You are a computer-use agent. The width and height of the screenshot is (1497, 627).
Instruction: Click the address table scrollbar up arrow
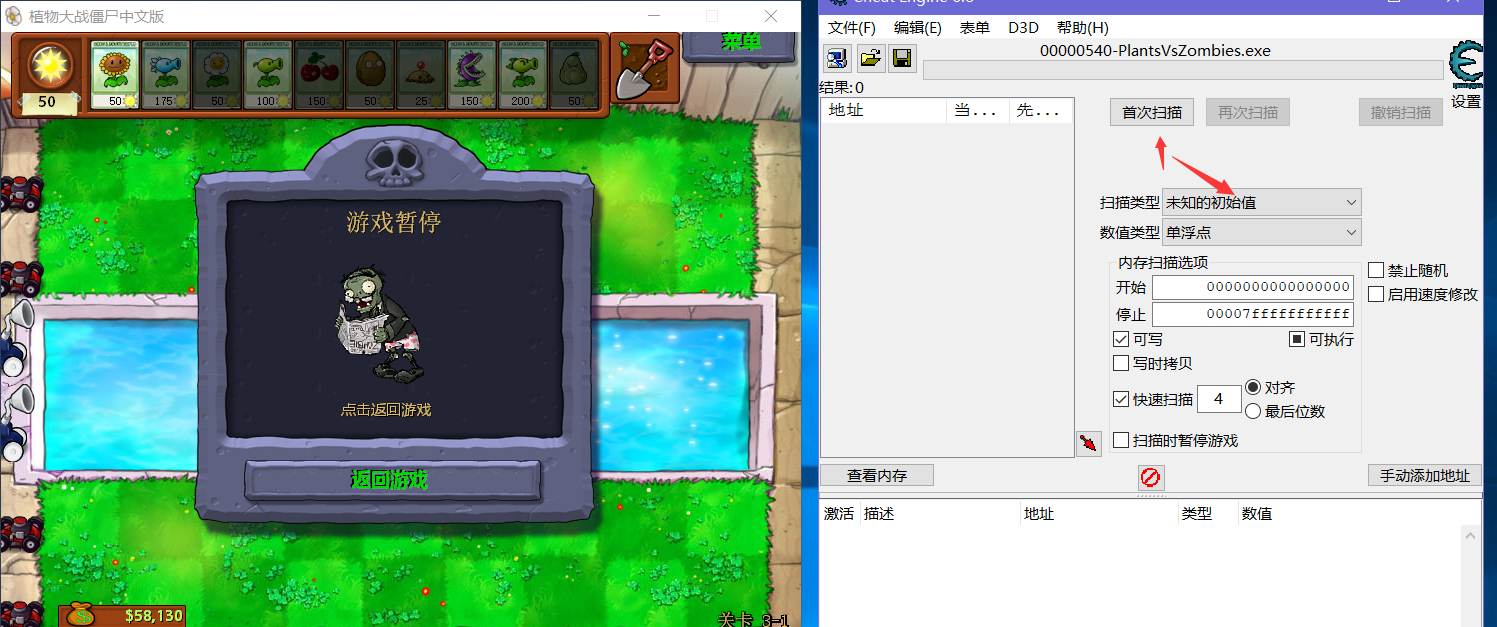[x=1471, y=536]
